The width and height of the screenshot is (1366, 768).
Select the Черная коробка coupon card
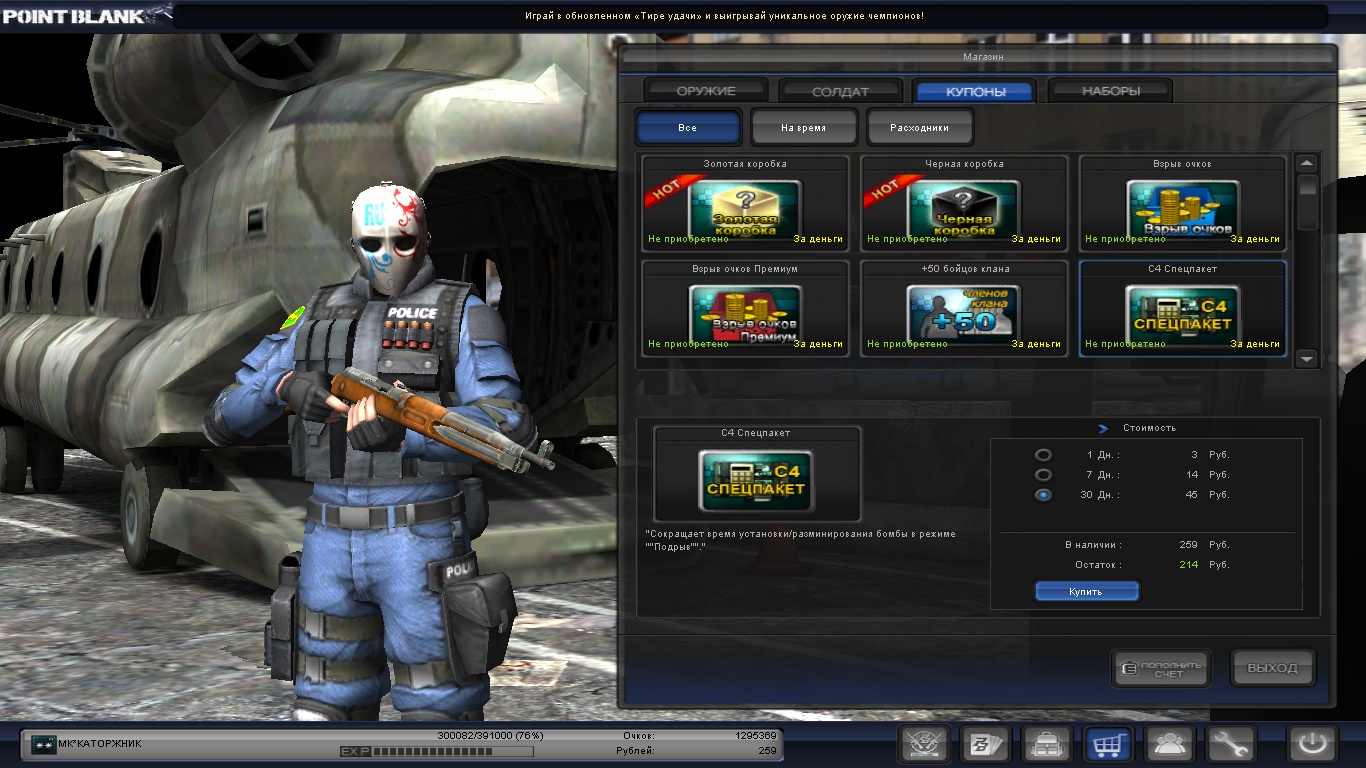964,203
